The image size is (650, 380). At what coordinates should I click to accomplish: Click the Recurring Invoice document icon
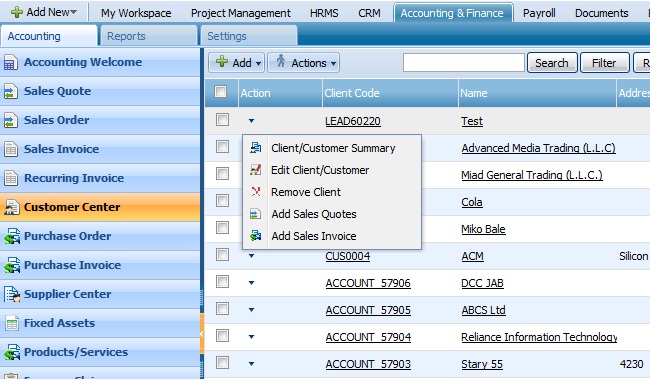[11, 179]
